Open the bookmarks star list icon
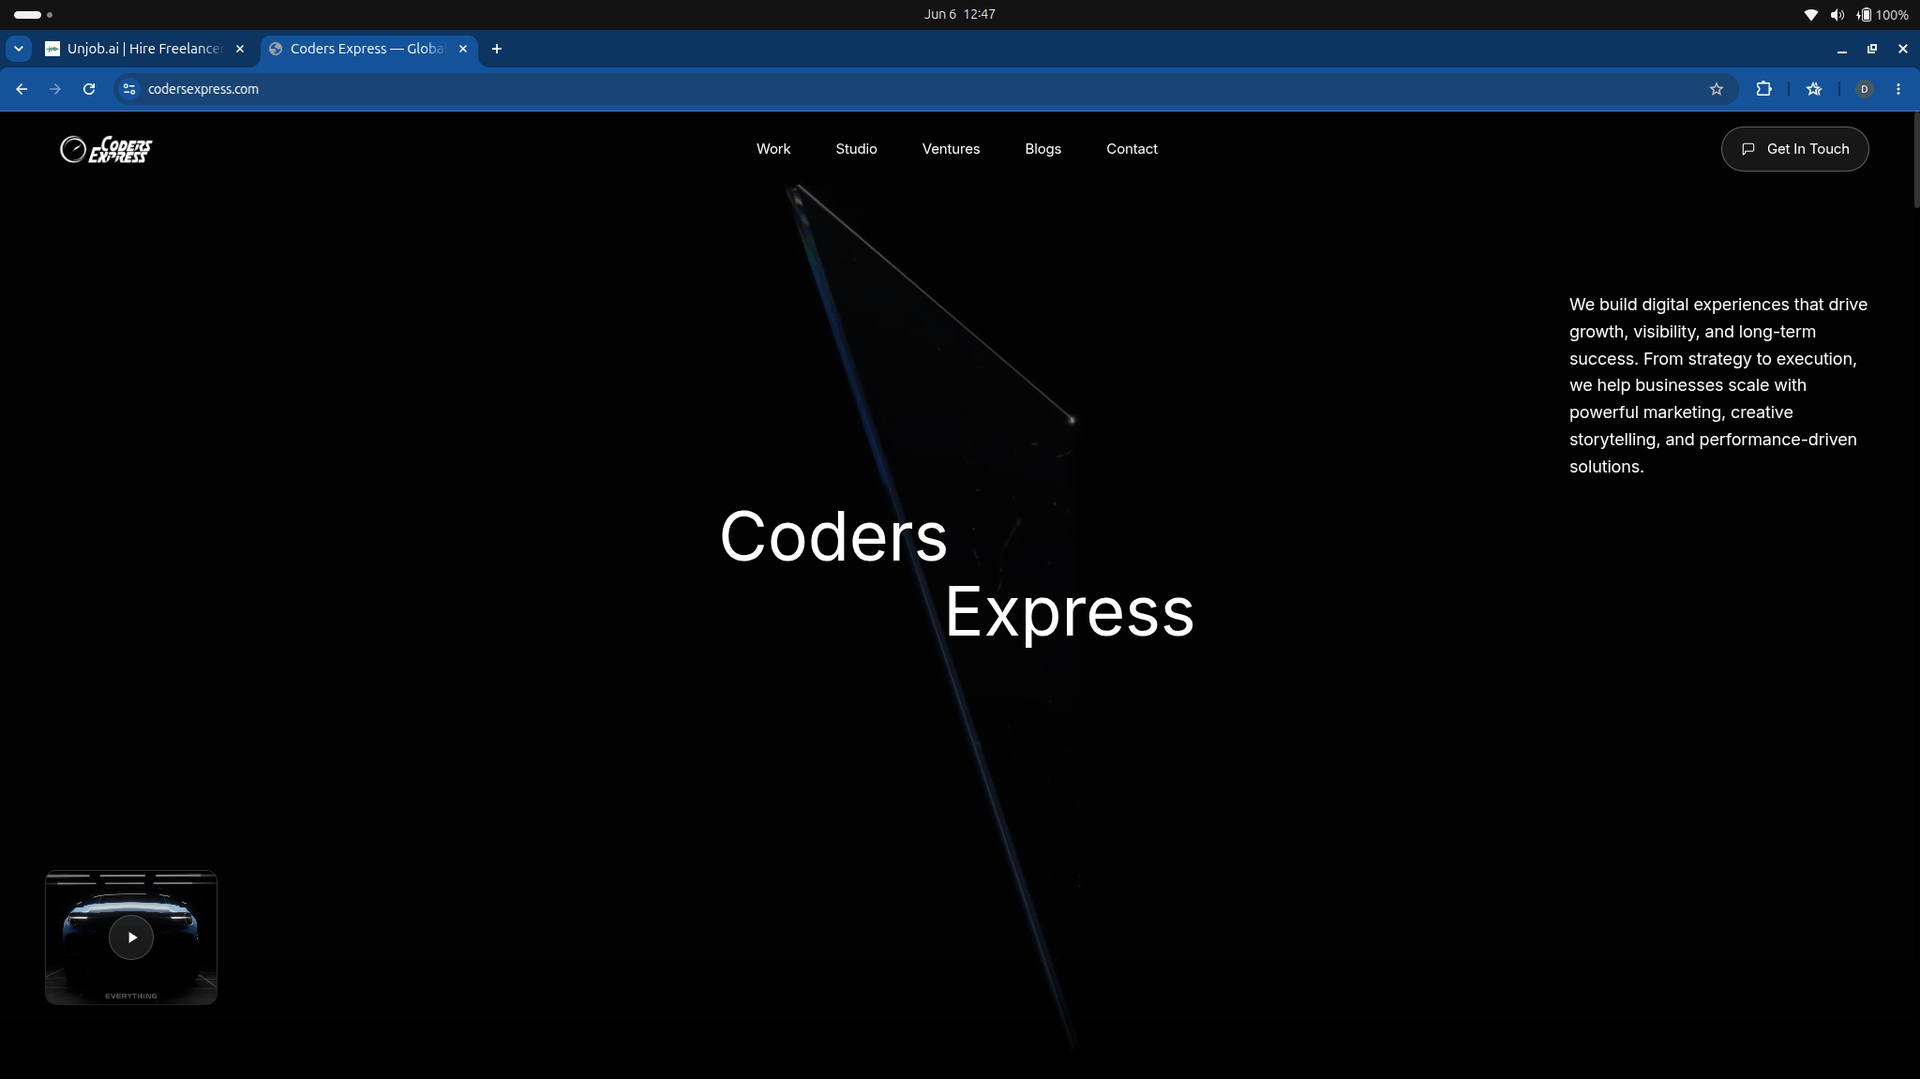The height and width of the screenshot is (1079, 1920). (1814, 89)
